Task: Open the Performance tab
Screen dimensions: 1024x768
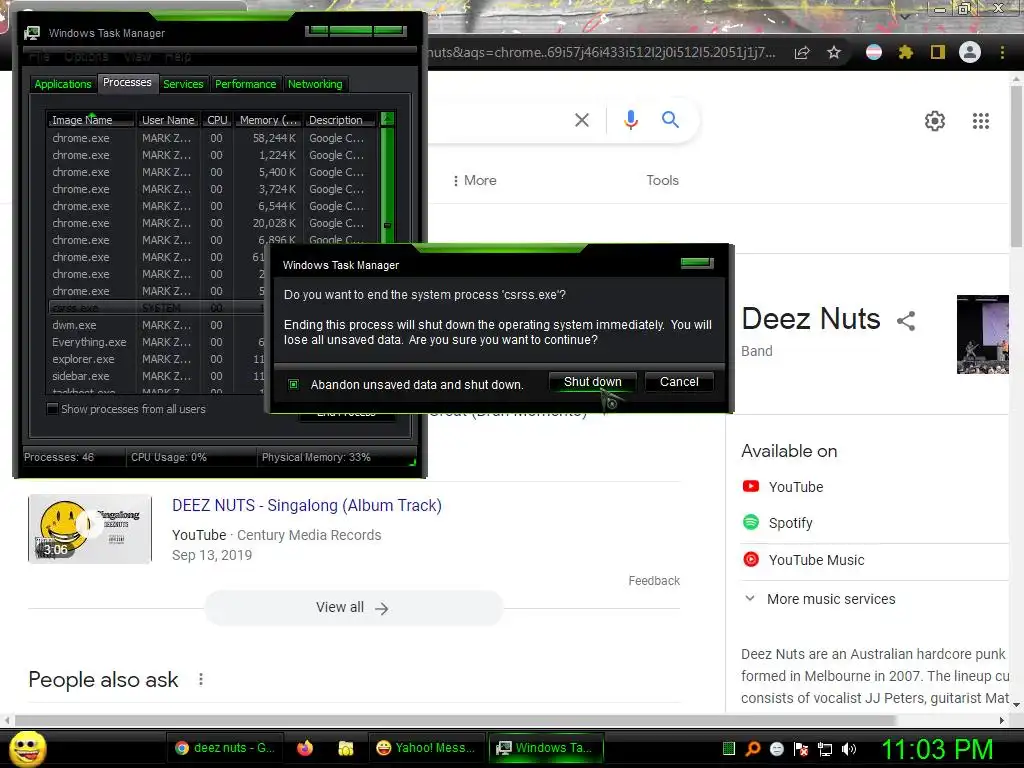Action: [x=246, y=84]
